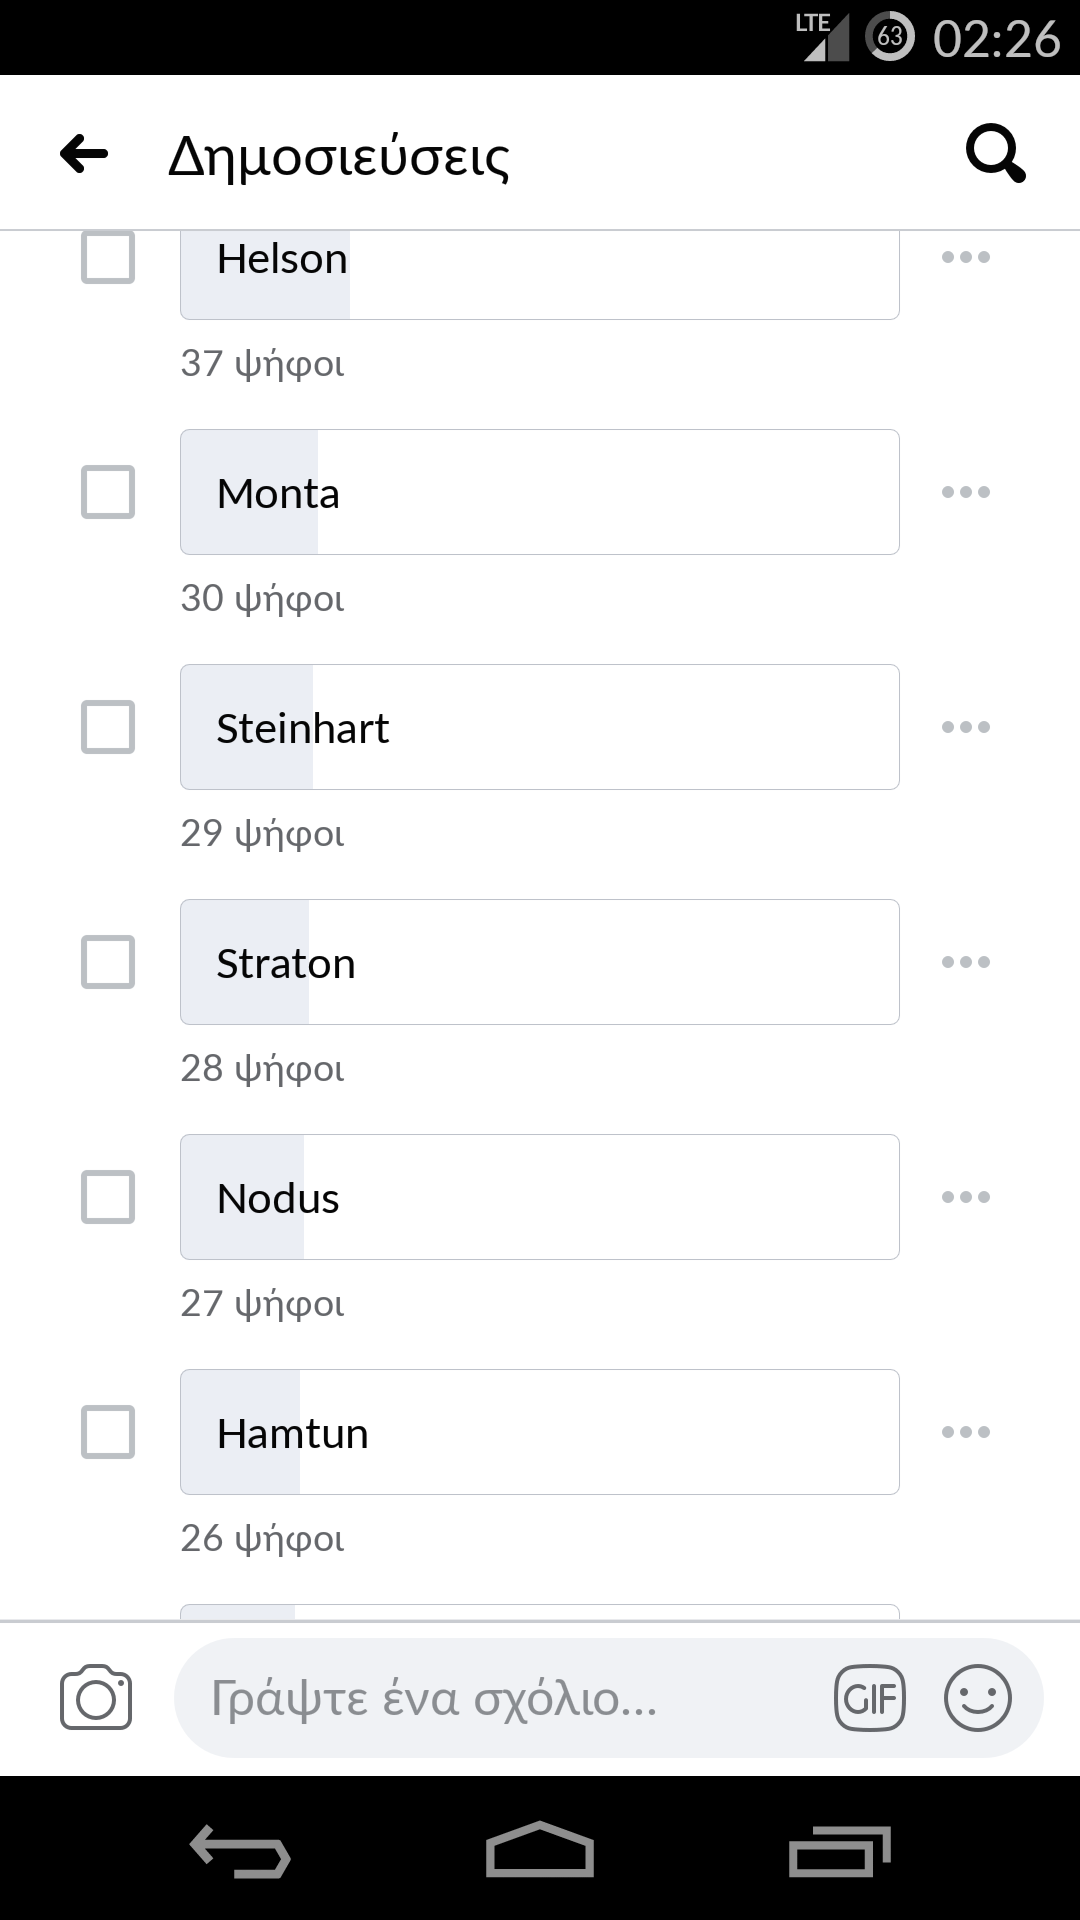1080x1920 pixels.
Task: View the 28 votes for Straton
Action: click(262, 1068)
